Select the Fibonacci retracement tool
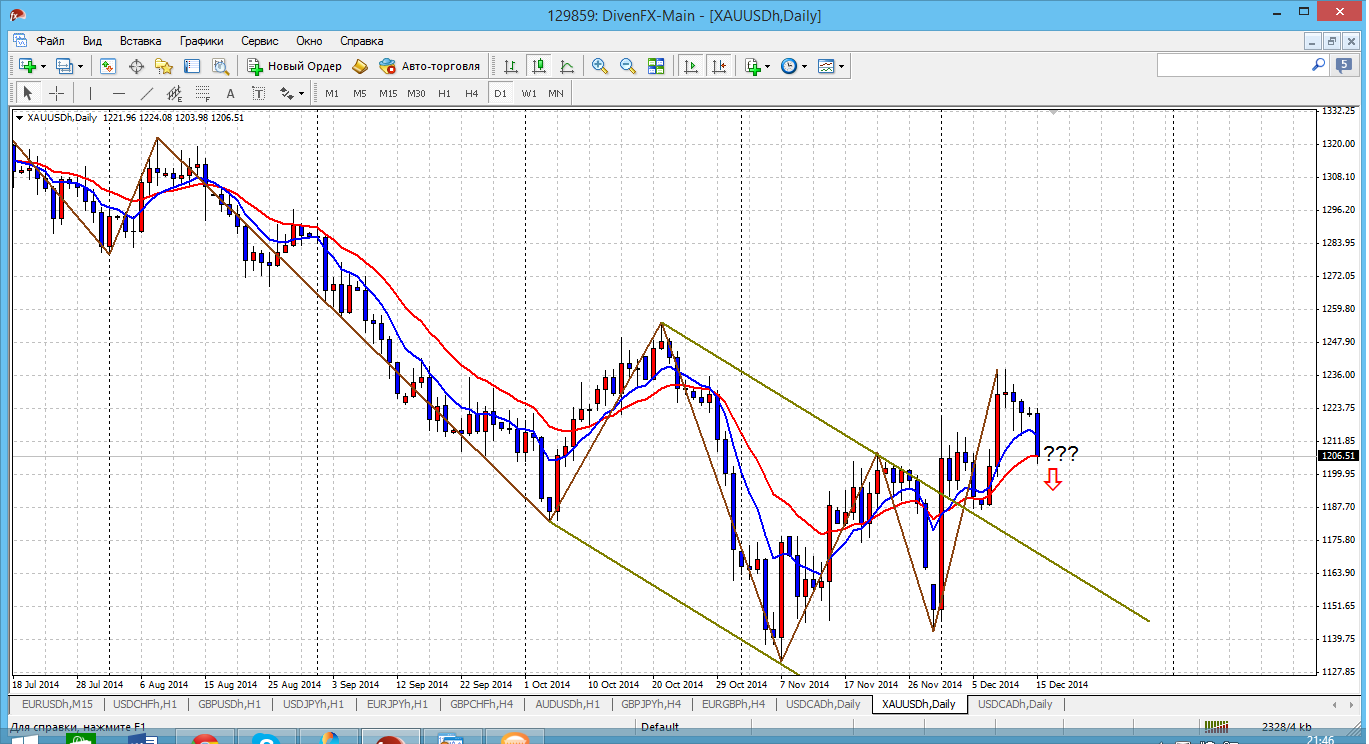 click(203, 93)
